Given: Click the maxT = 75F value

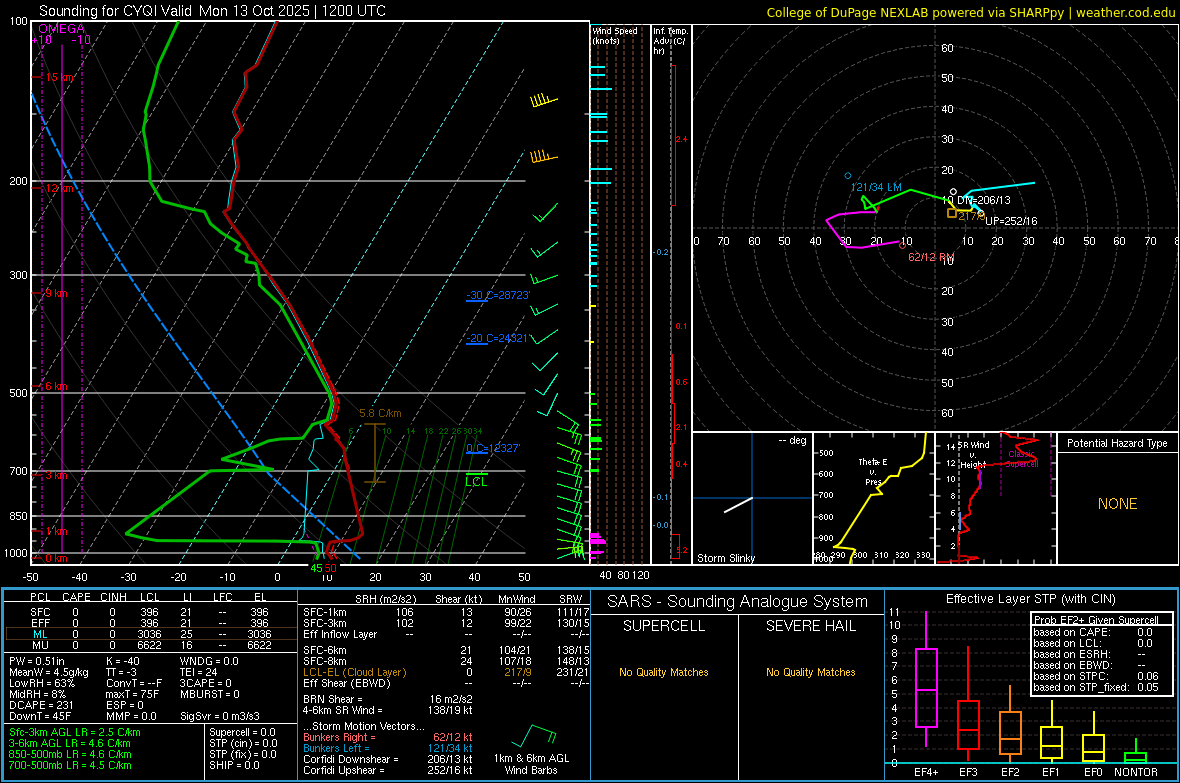Looking at the screenshot, I should click(x=132, y=694).
